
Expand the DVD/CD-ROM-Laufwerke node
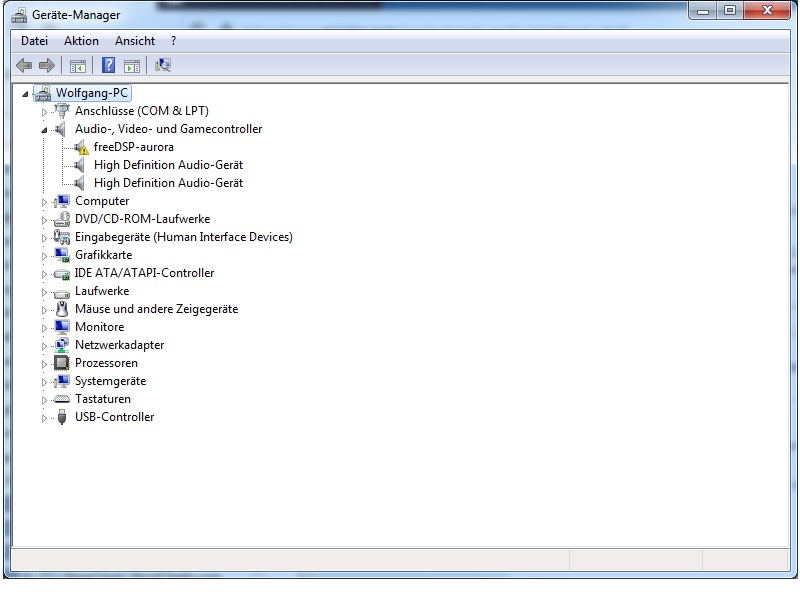coord(44,220)
